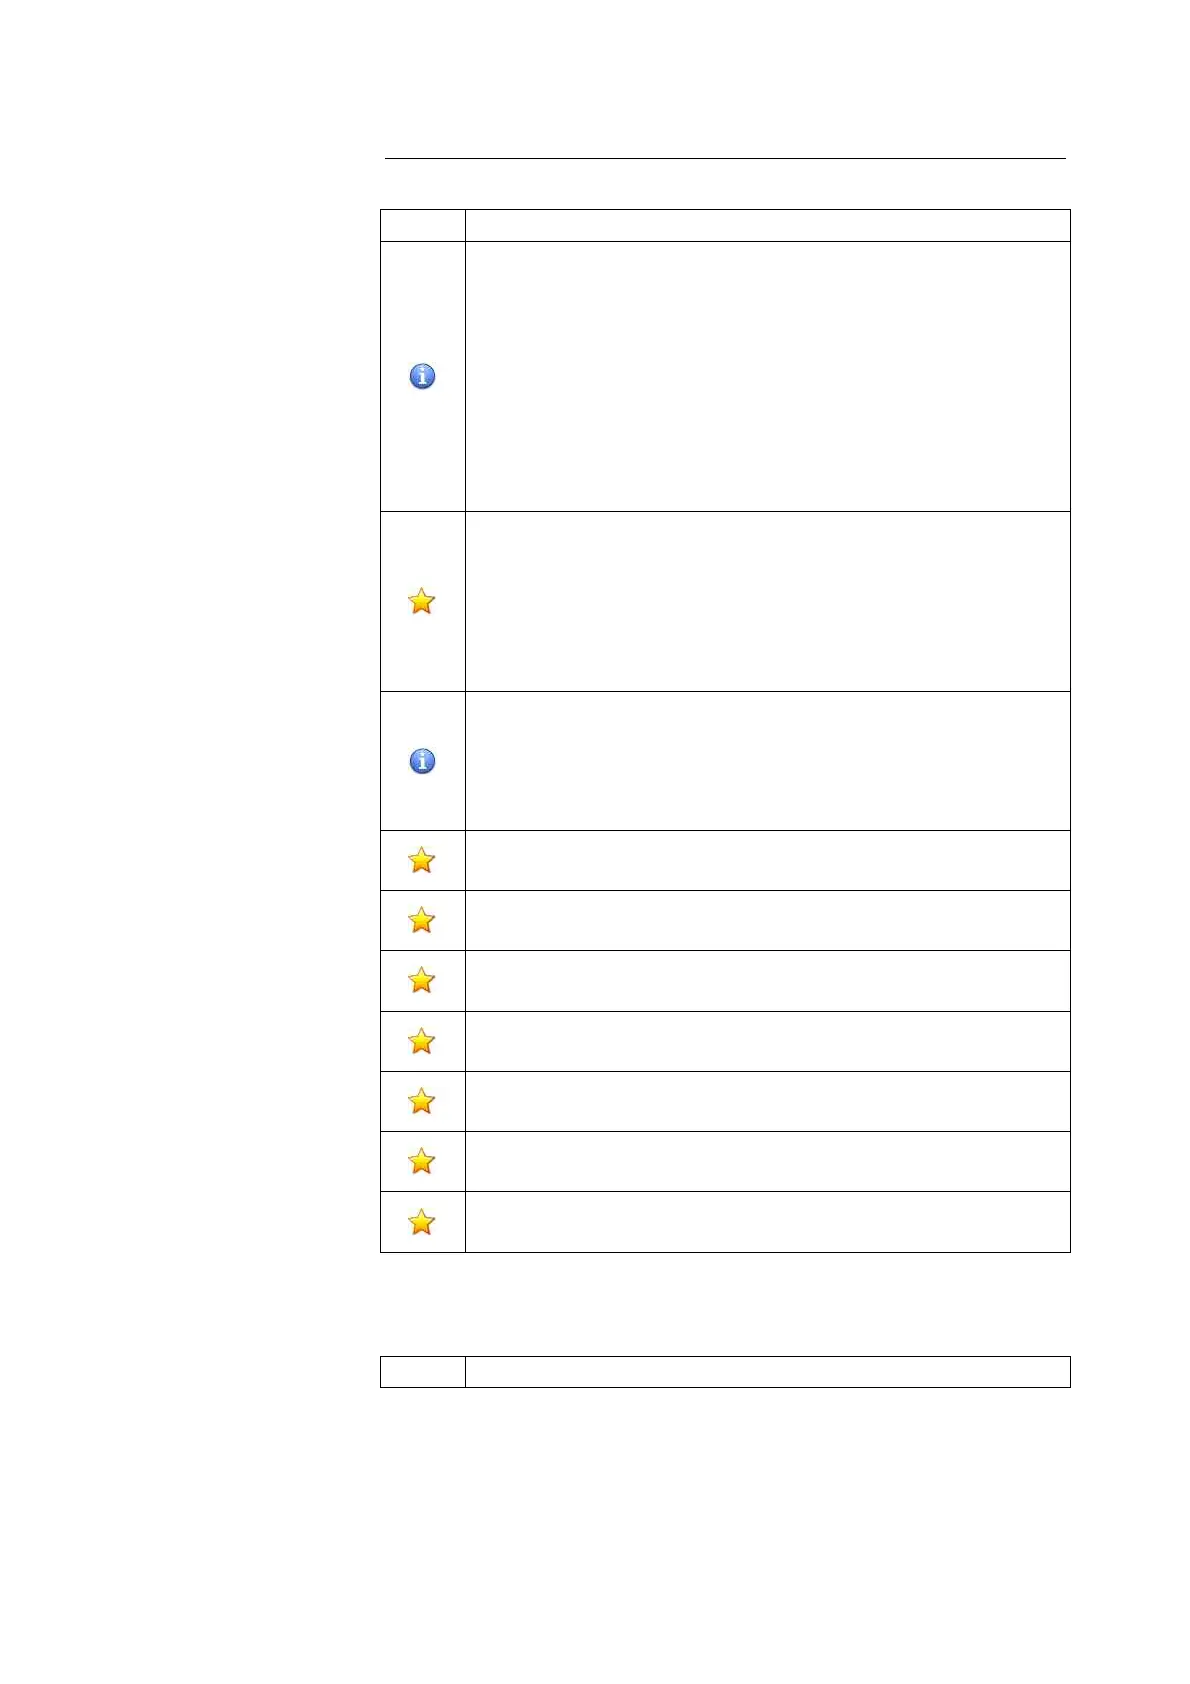Select the fourth star icon from the top
The height and width of the screenshot is (1684, 1190).
point(422,980)
